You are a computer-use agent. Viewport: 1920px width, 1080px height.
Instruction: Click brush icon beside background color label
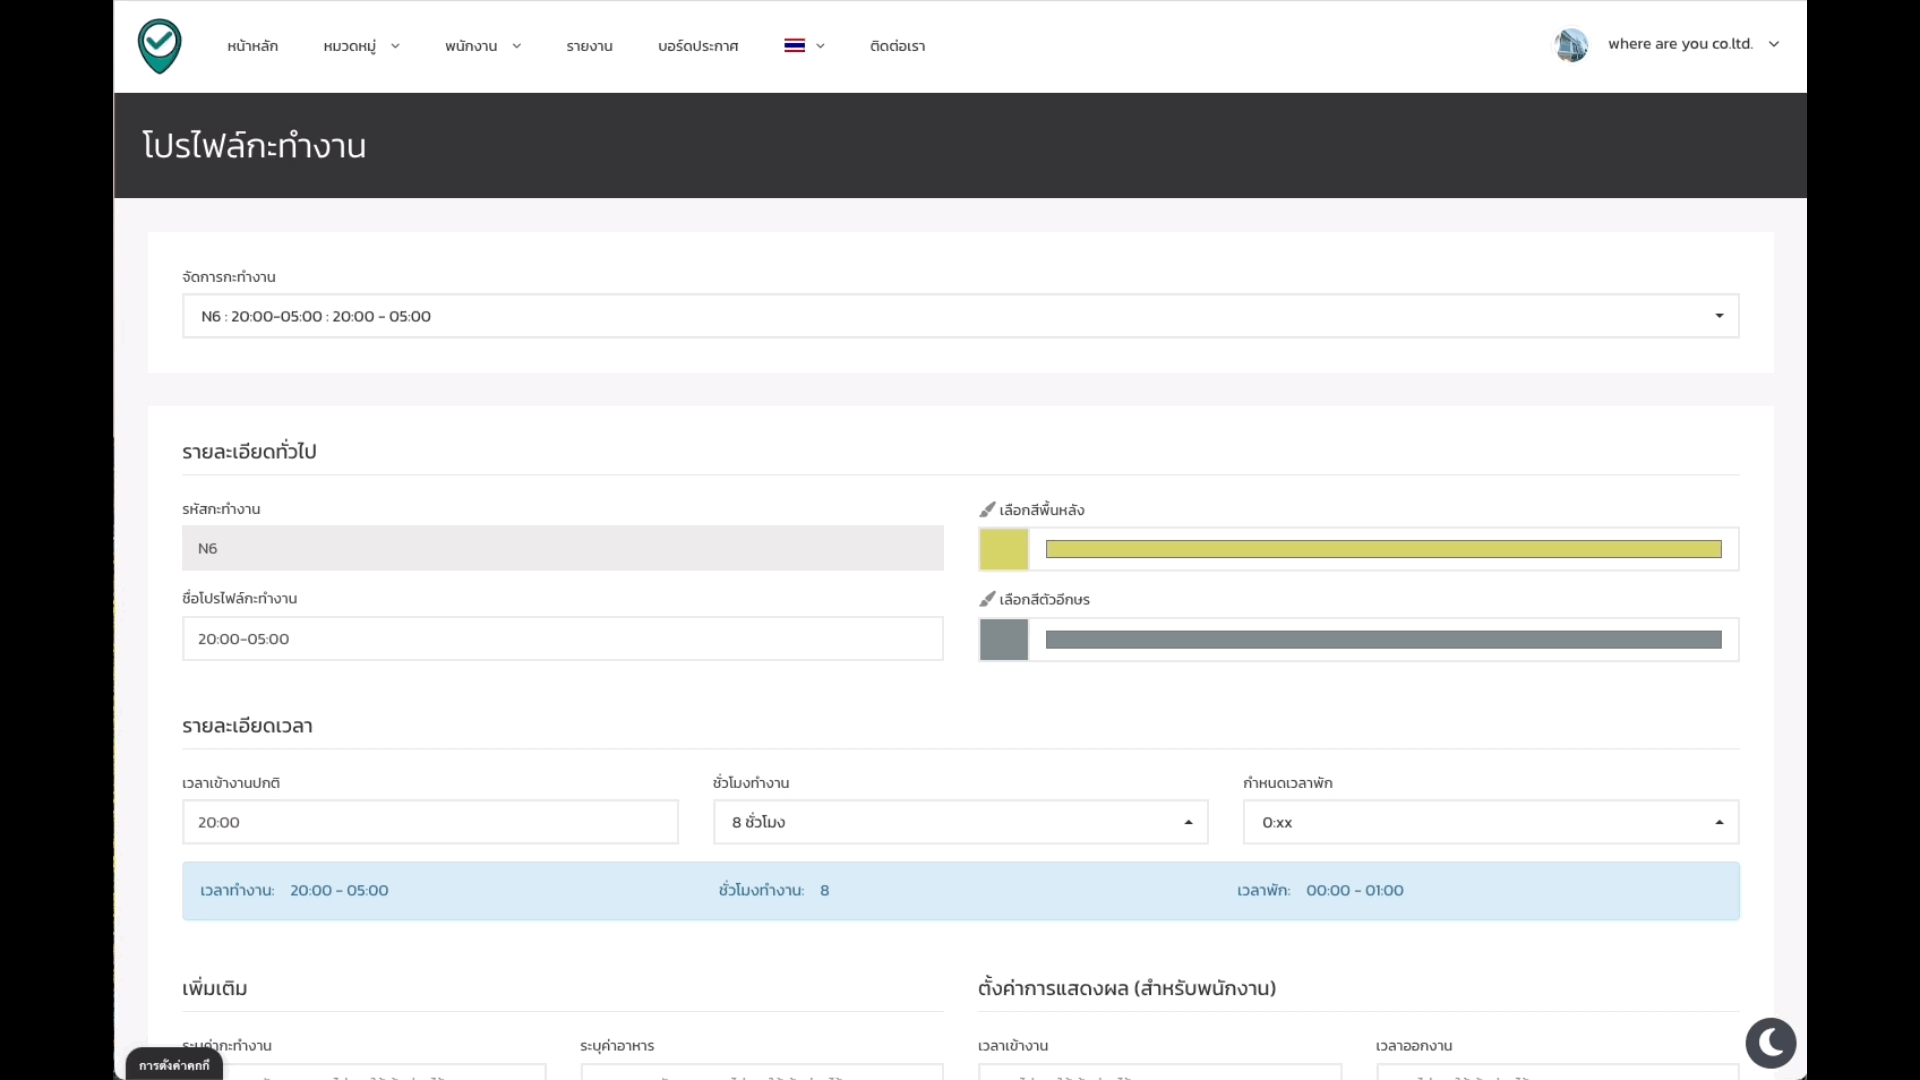[987, 510]
